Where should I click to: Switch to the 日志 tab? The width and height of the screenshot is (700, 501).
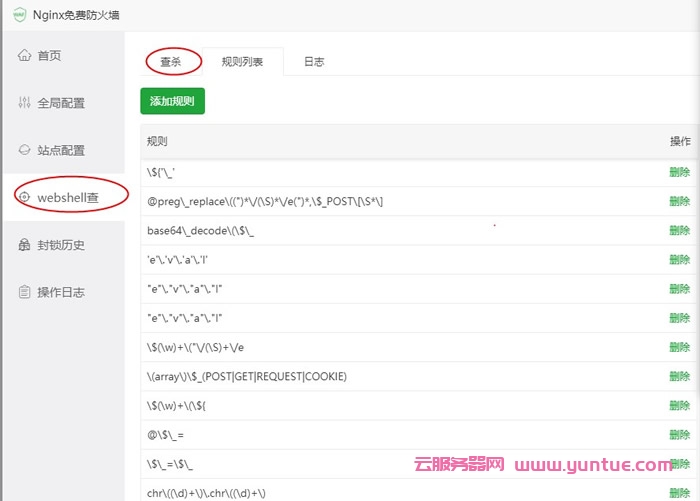tap(314, 62)
